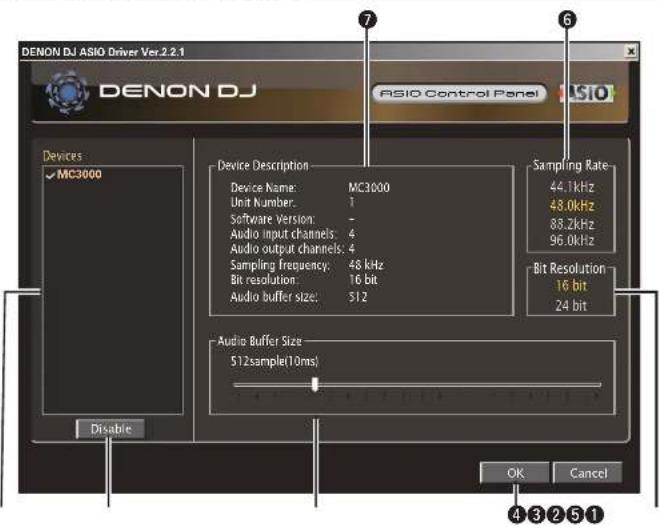Screen dimensions: 659x528
Task: Switch bit resolution to 24 bit
Action: point(571,306)
